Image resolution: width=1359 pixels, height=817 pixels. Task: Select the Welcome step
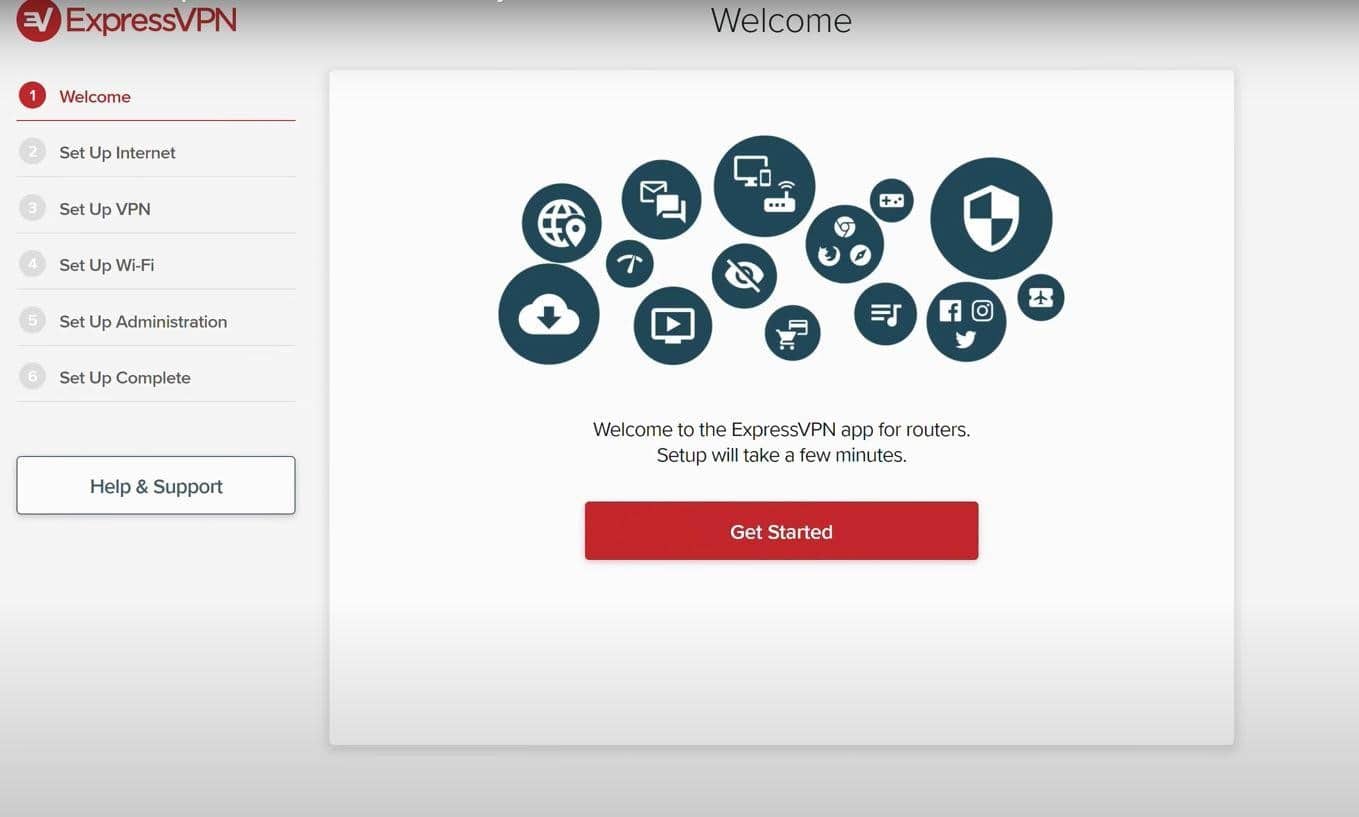point(156,97)
